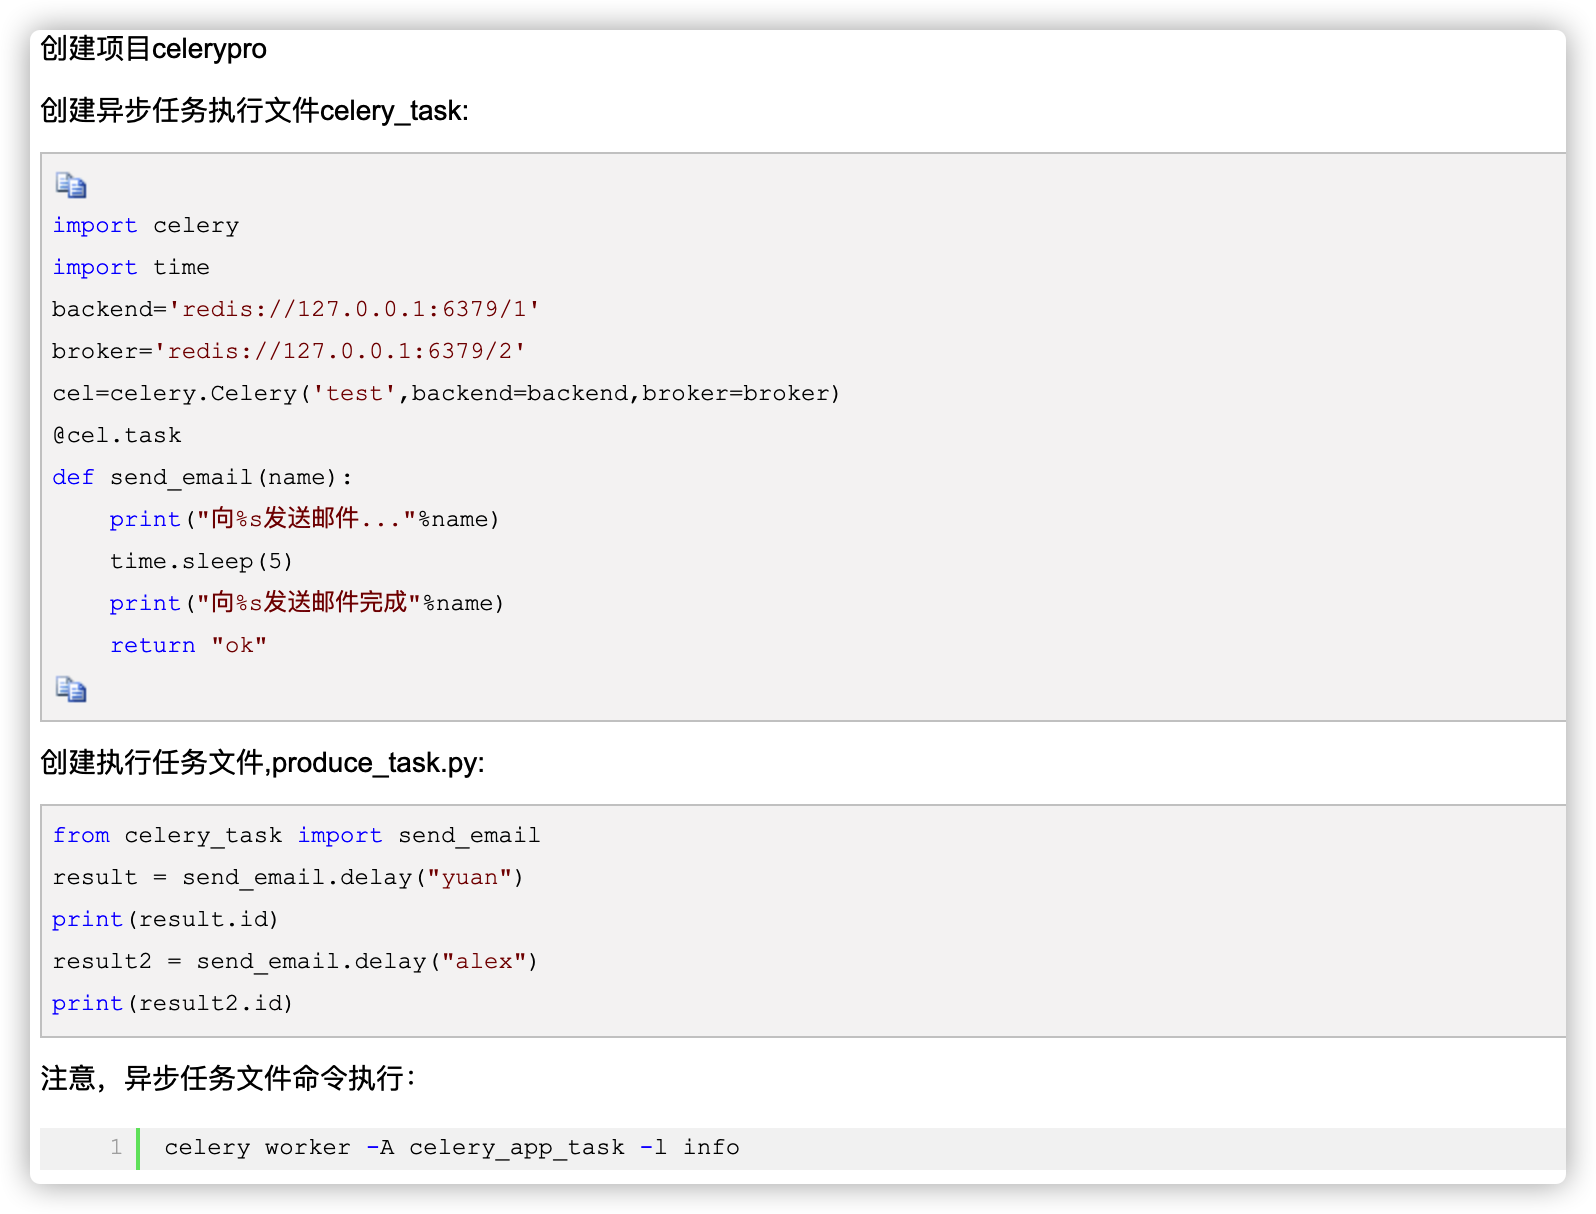Viewport: 1596px width, 1214px height.
Task: Click the @cel.task decorator line
Action: coord(117,435)
